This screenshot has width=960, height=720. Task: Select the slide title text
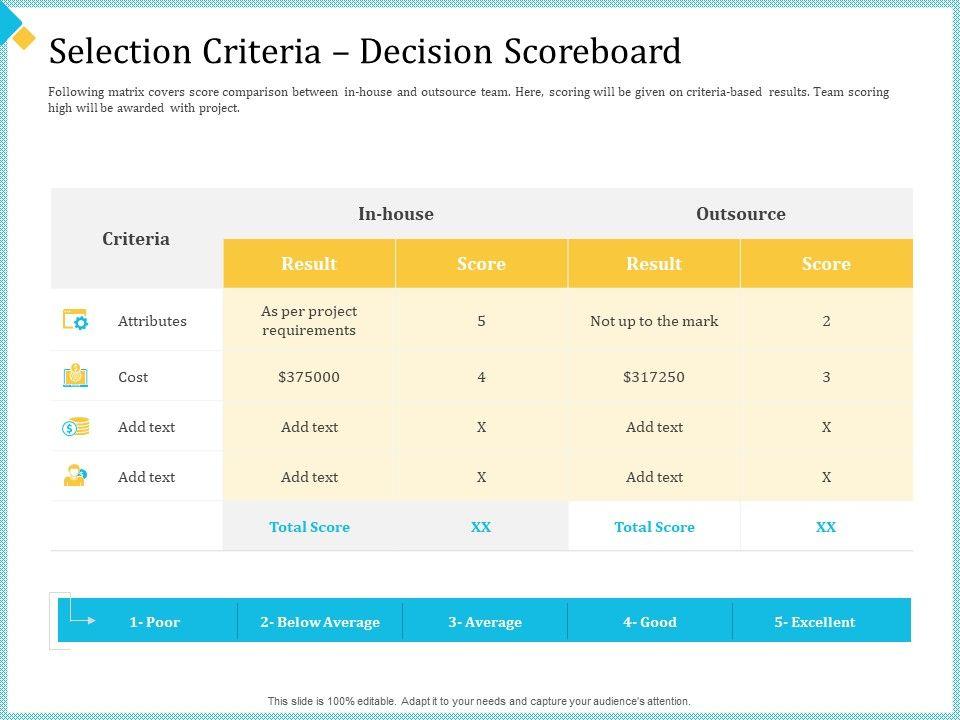(x=365, y=50)
